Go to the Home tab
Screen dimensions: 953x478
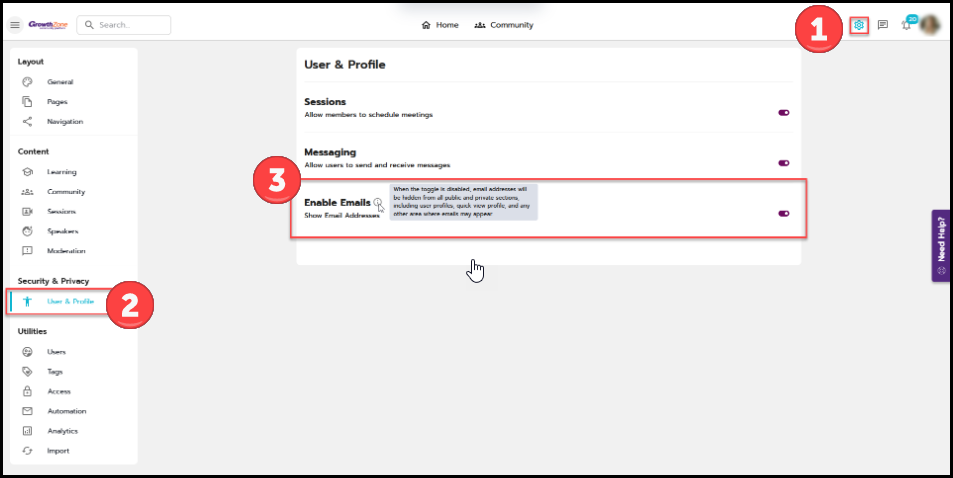(x=440, y=25)
